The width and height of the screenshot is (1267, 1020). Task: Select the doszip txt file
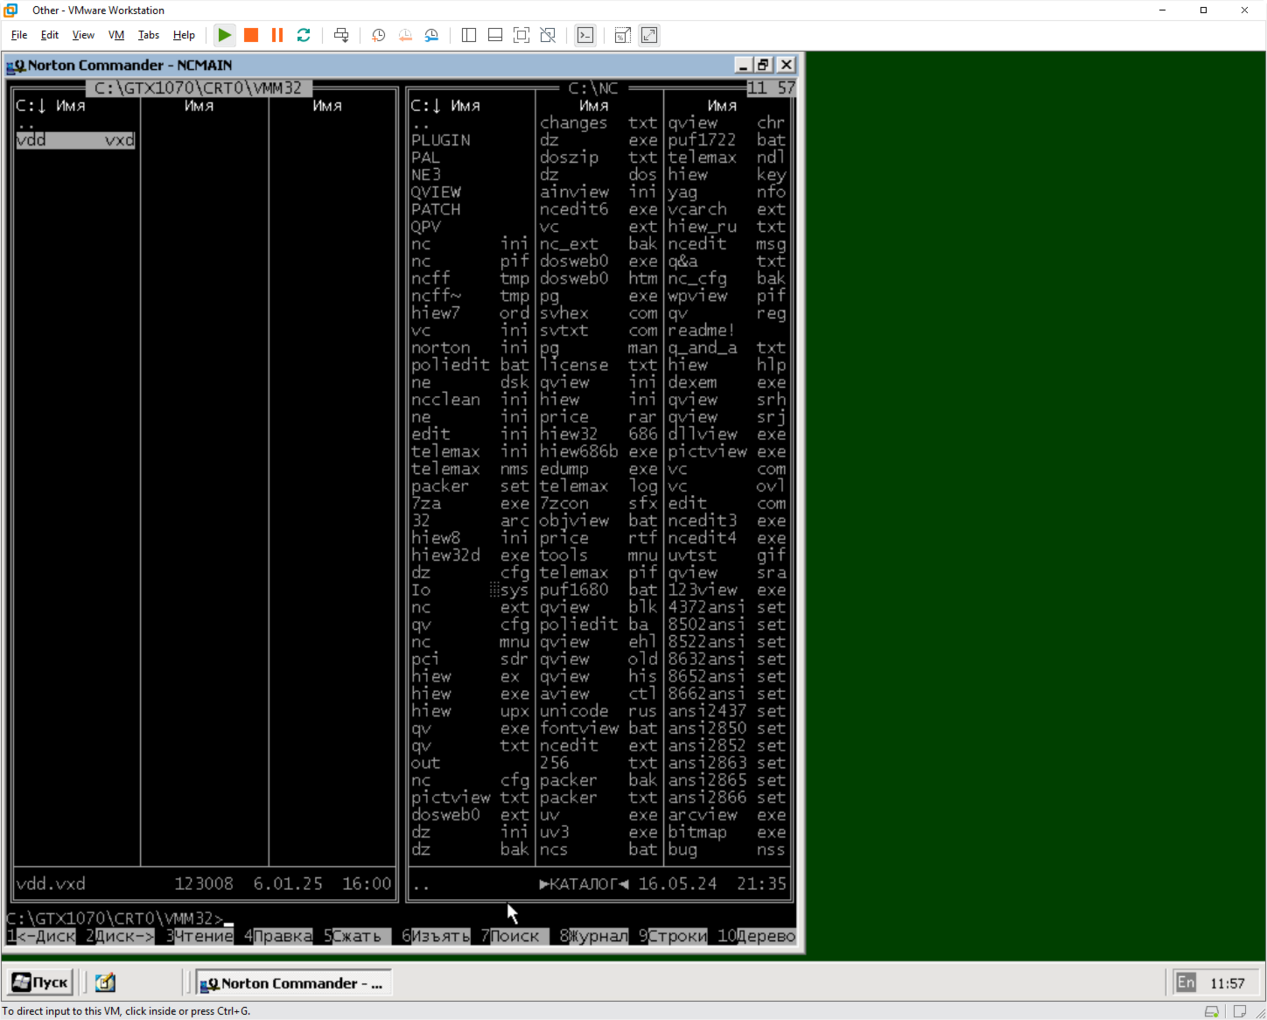599,157
